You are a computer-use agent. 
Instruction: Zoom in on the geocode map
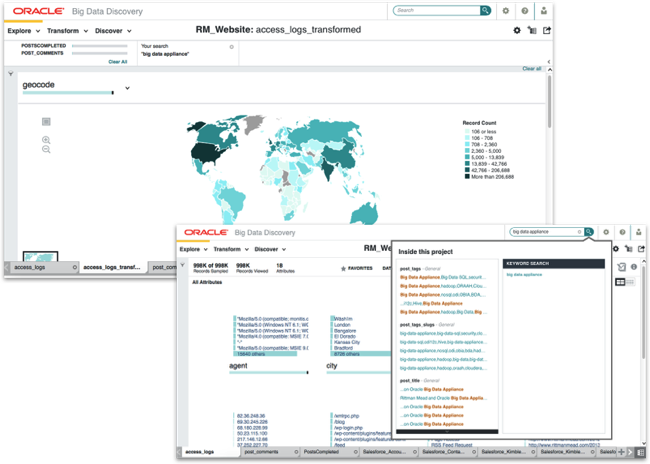46,140
